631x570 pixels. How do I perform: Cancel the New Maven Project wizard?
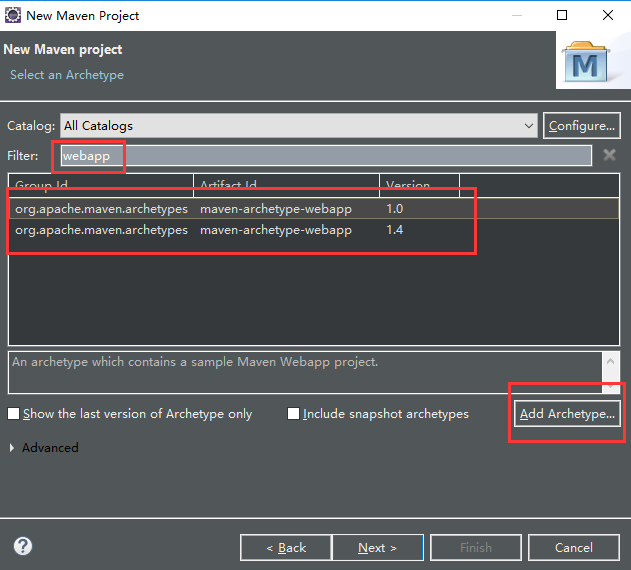[x=573, y=547]
